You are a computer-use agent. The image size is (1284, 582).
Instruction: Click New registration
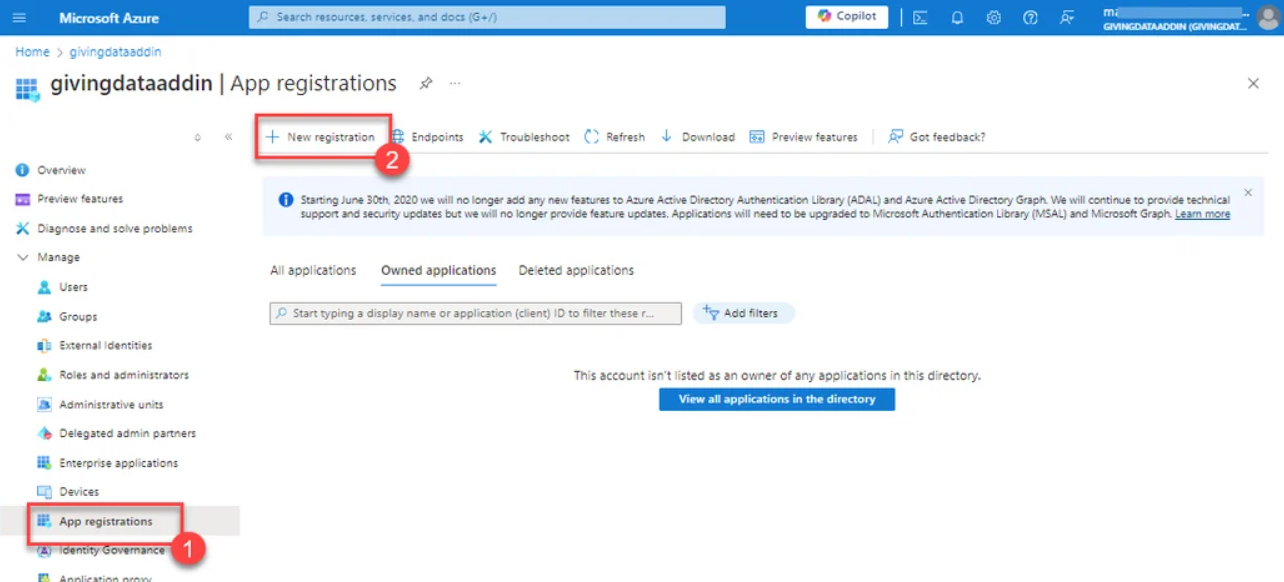pos(321,137)
